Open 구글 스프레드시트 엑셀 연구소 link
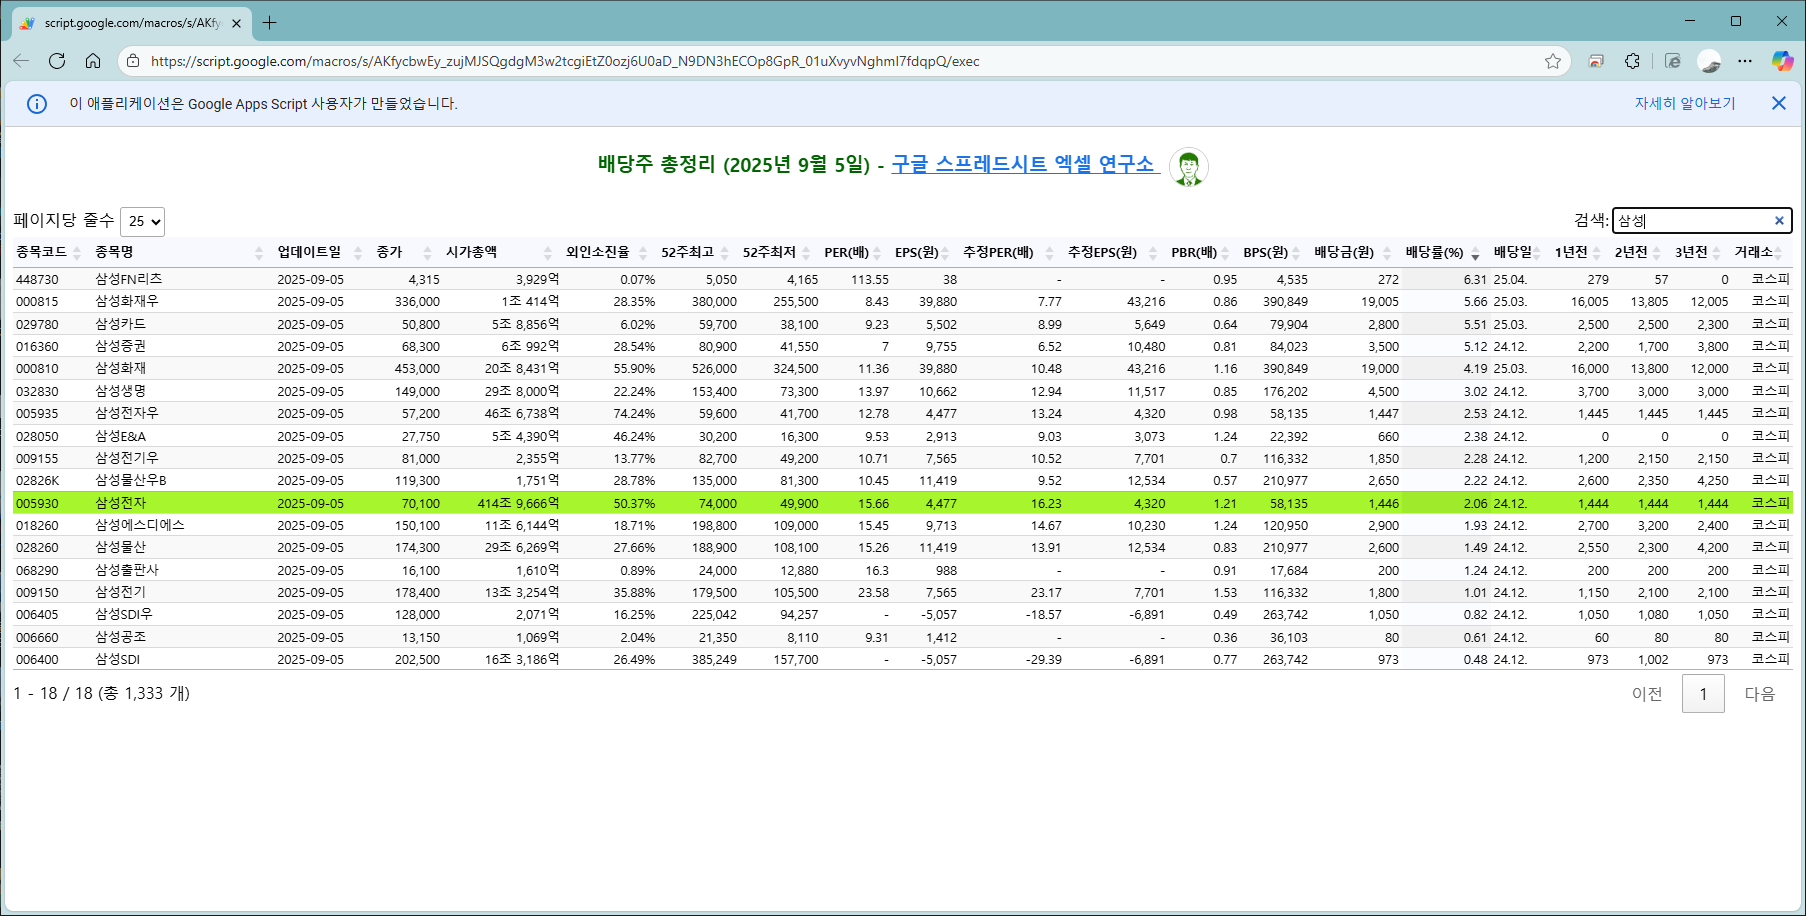The width and height of the screenshot is (1806, 916). click(1023, 164)
